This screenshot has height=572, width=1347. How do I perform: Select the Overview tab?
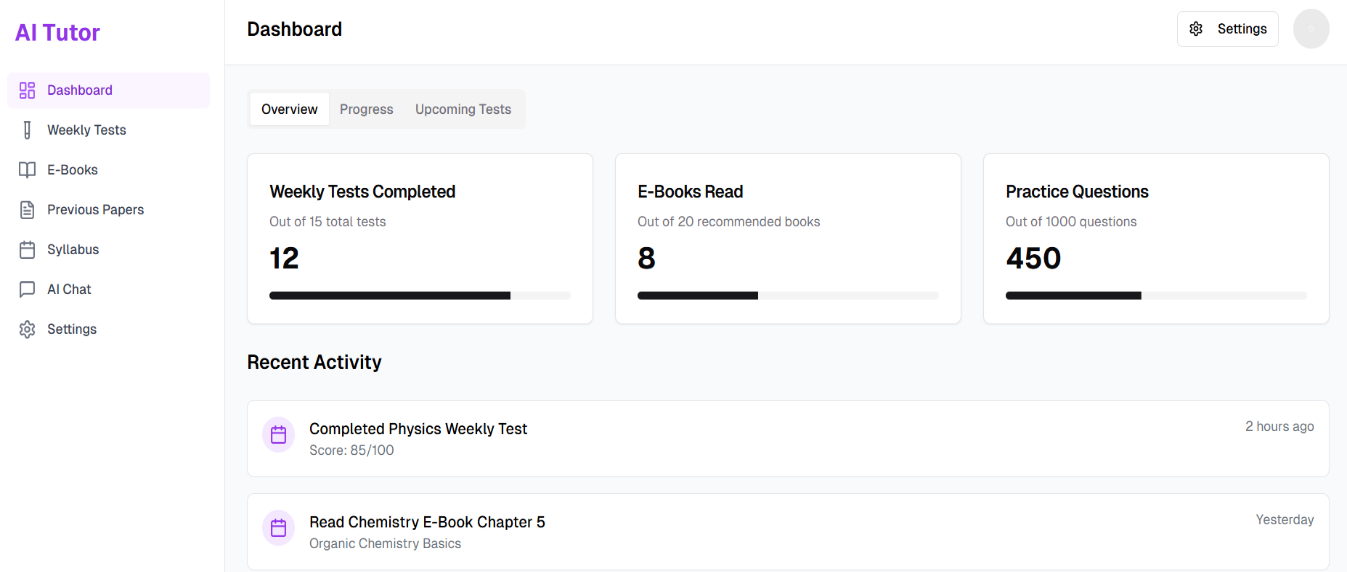pyautogui.click(x=289, y=109)
